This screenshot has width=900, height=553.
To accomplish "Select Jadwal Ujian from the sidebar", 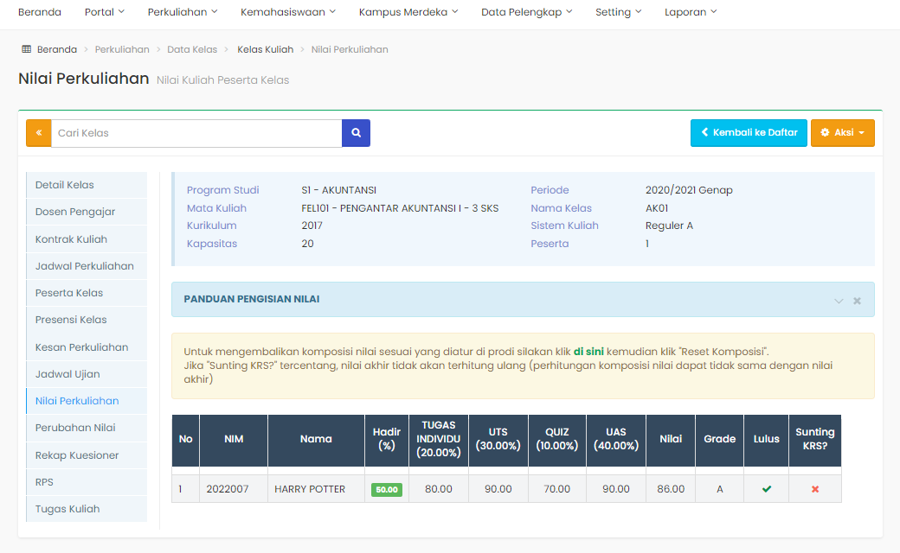I will 67,374.
